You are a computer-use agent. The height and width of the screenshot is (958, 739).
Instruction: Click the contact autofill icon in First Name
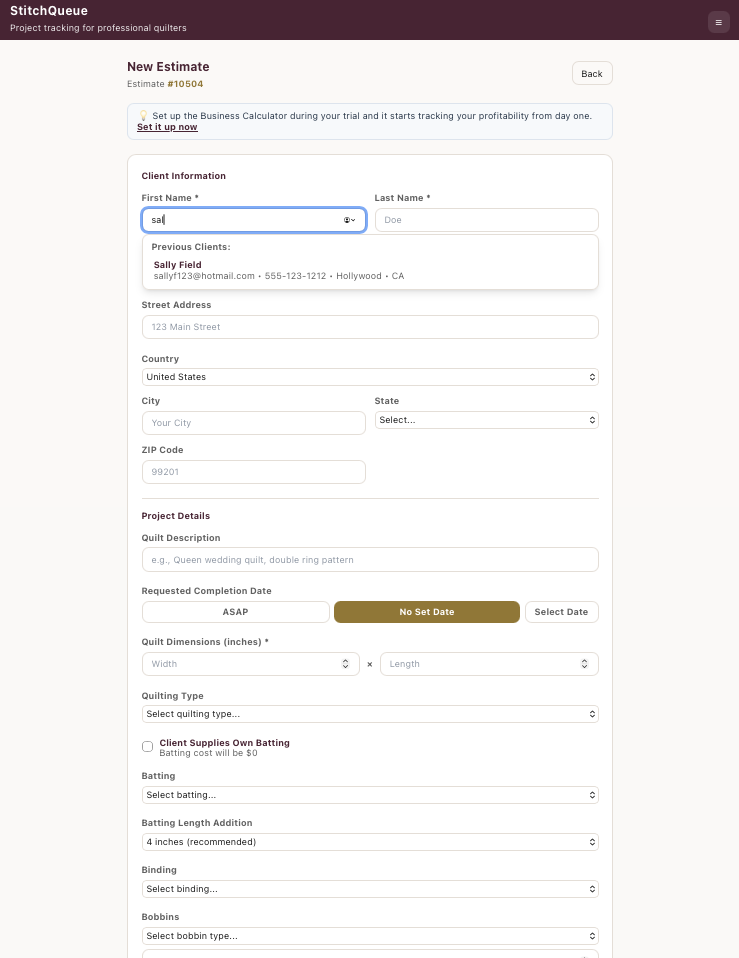point(349,220)
